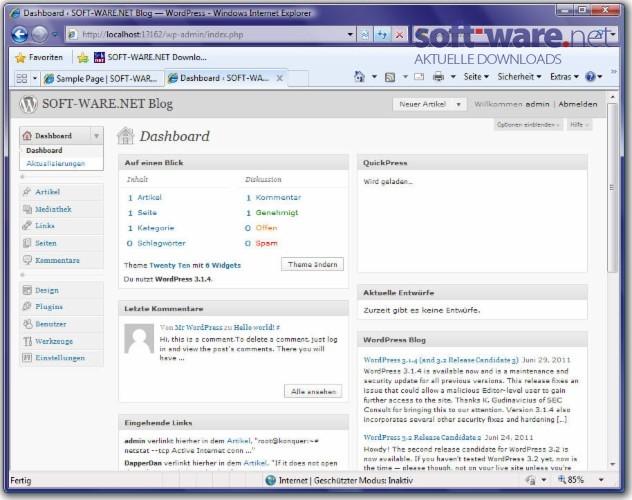The height and width of the screenshot is (500, 632).
Task: Click the commenter avatar thumbnail
Action: (139, 339)
